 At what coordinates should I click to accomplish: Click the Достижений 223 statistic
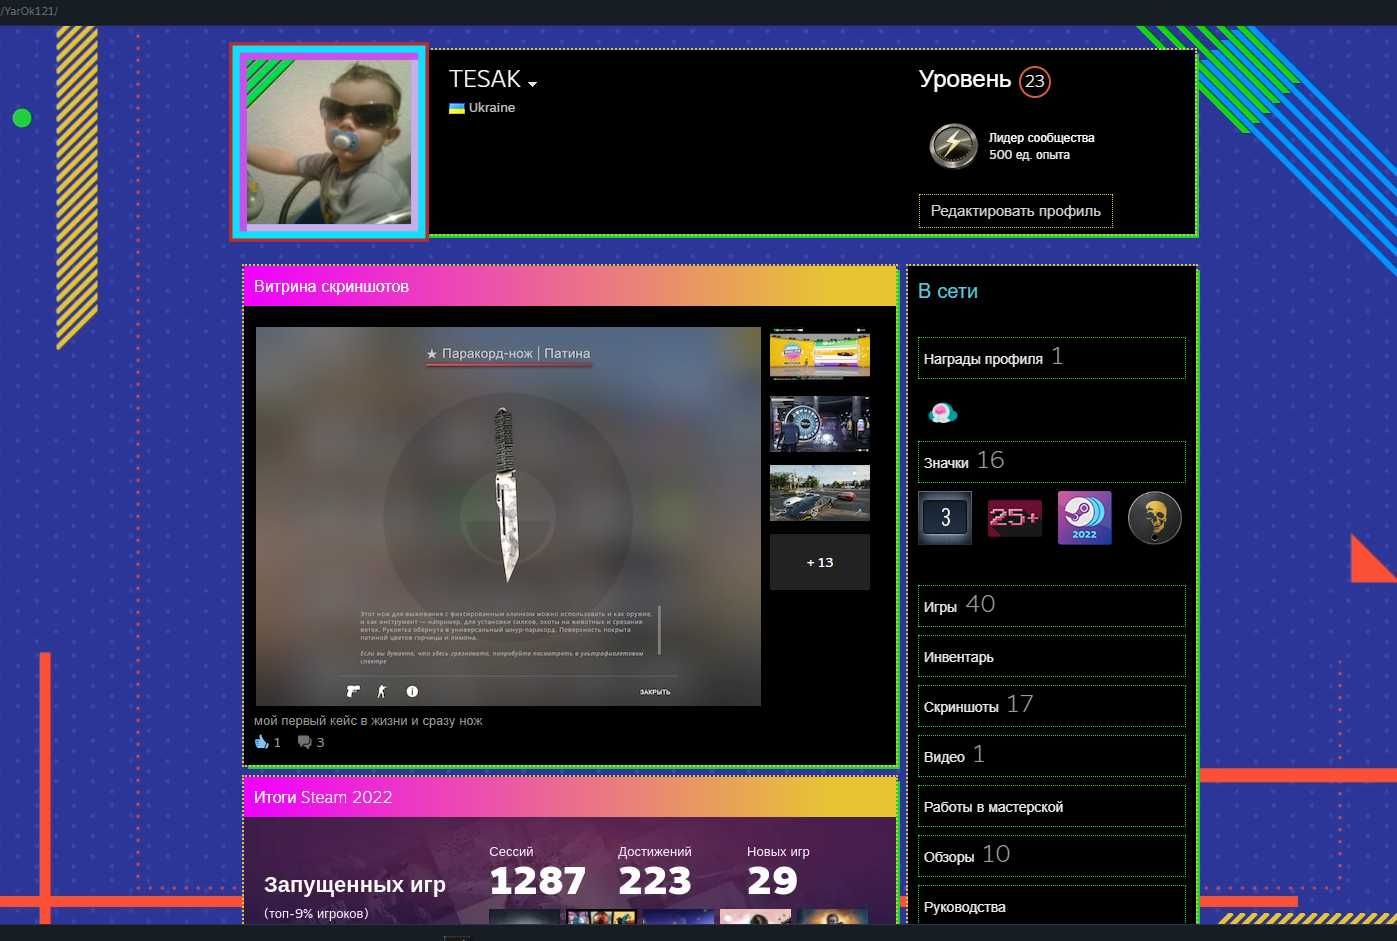[655, 872]
